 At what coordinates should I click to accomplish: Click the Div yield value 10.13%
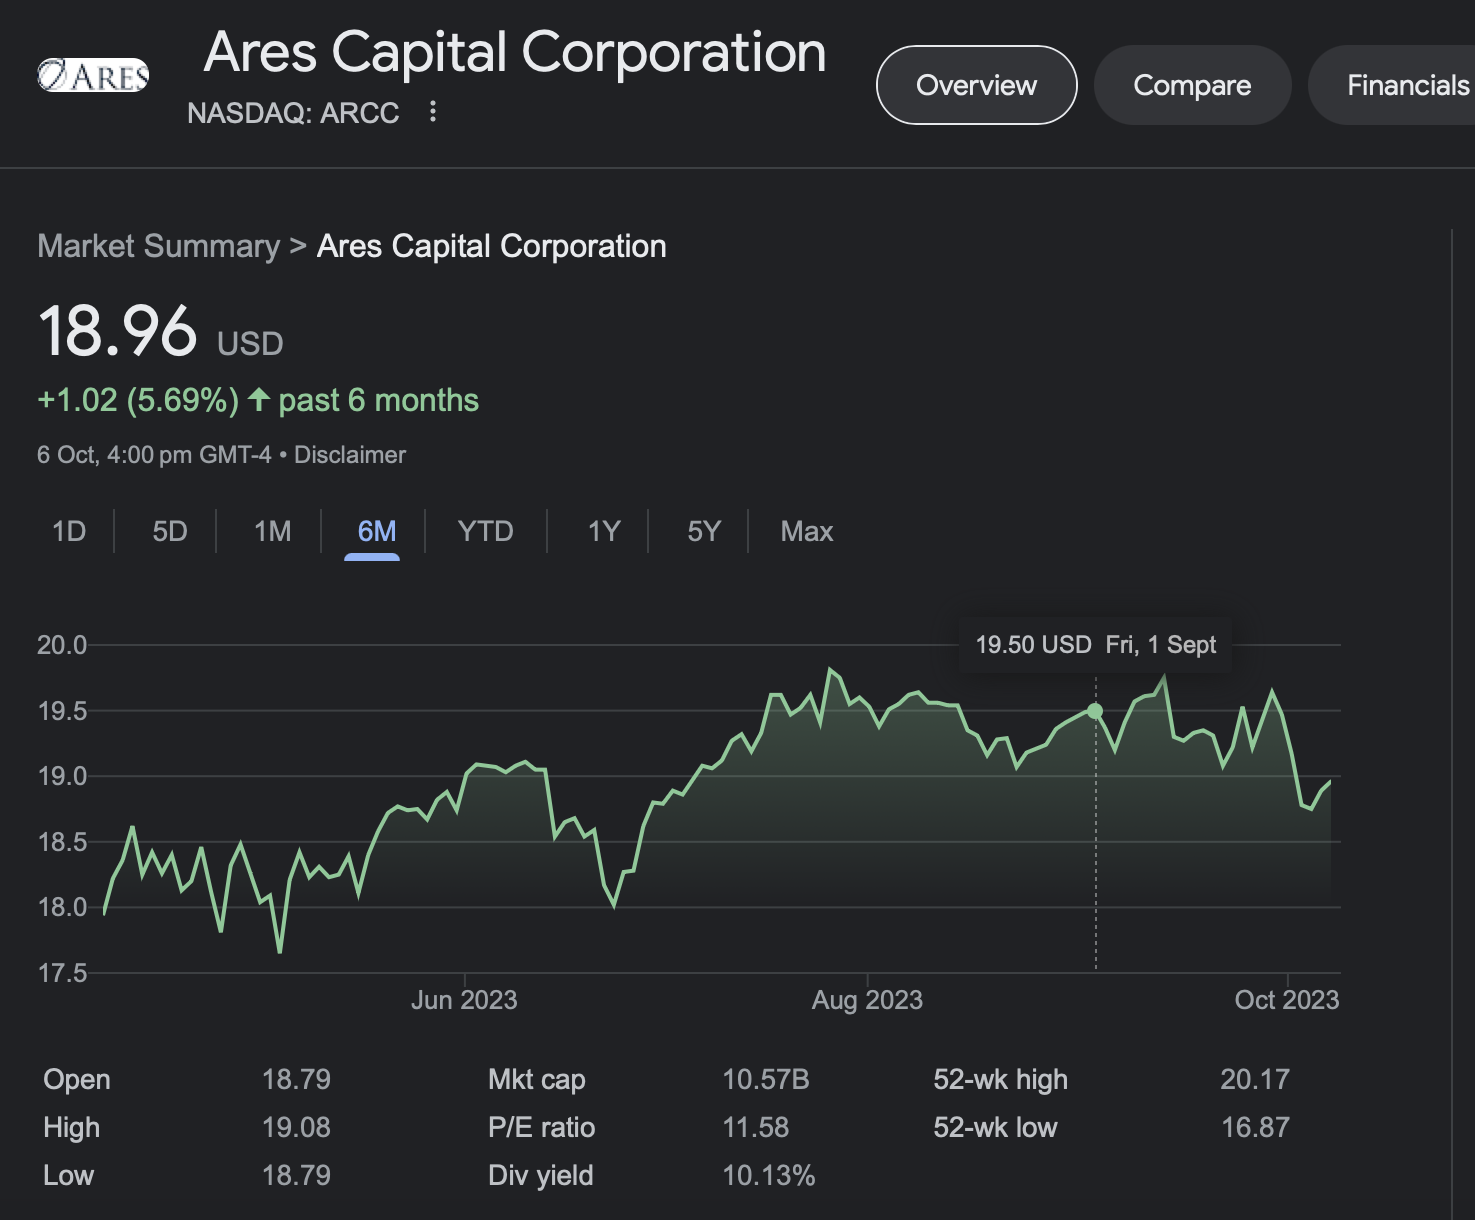tap(769, 1176)
